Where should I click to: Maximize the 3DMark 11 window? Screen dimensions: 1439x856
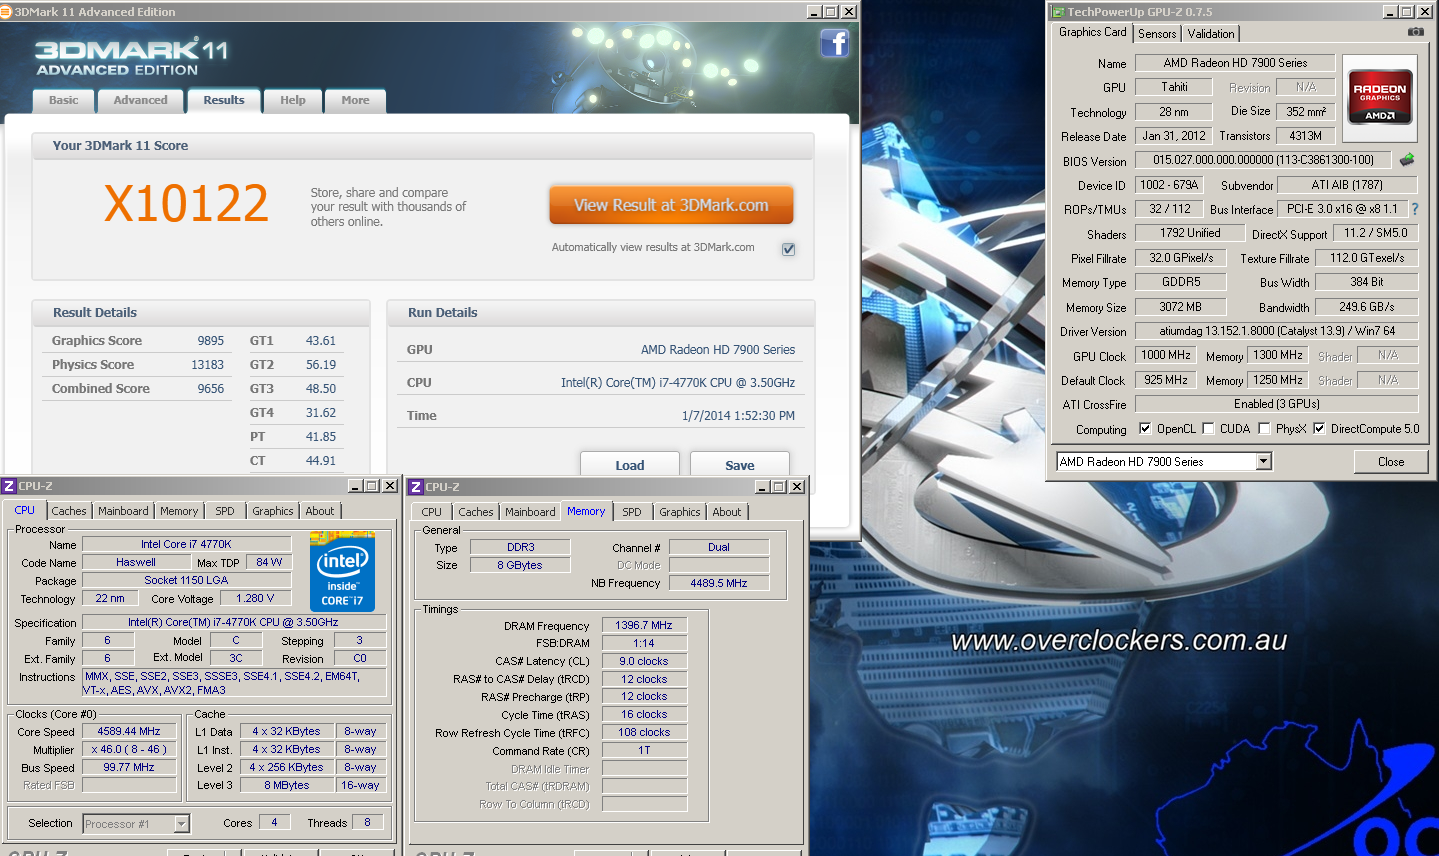pyautogui.click(x=830, y=12)
